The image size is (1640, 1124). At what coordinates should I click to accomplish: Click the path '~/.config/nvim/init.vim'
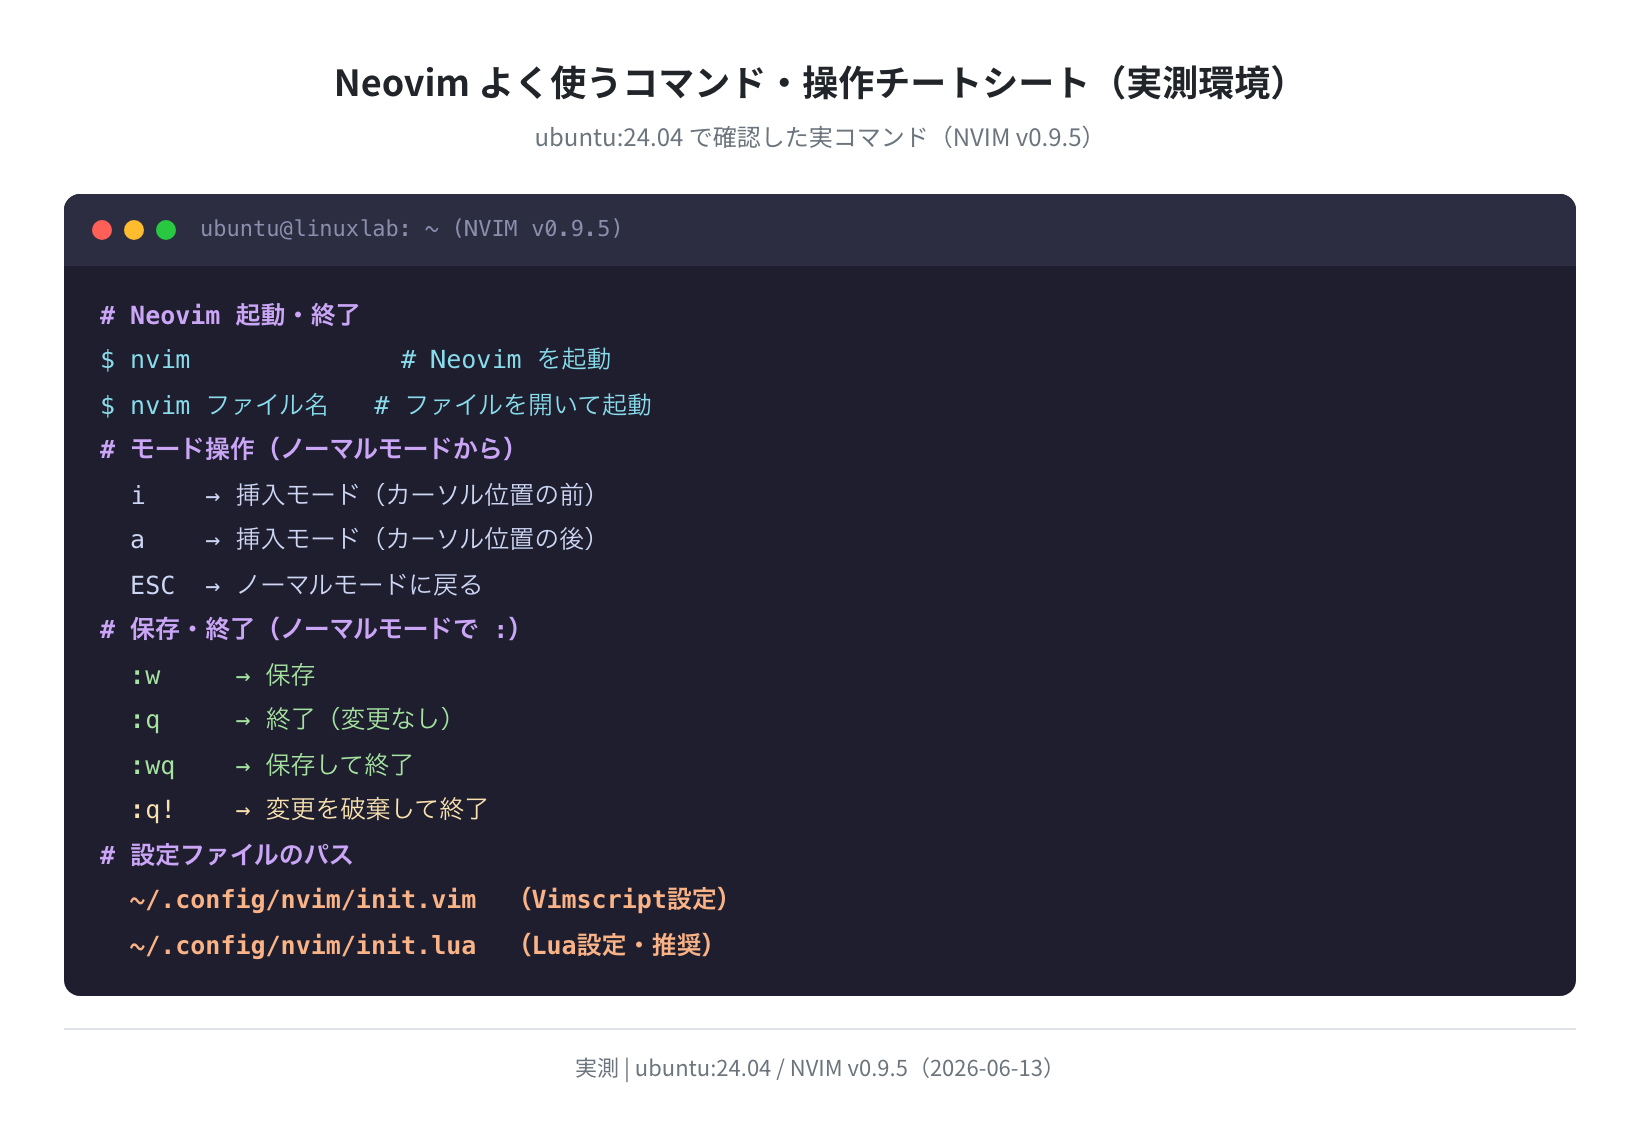pyautogui.click(x=303, y=900)
